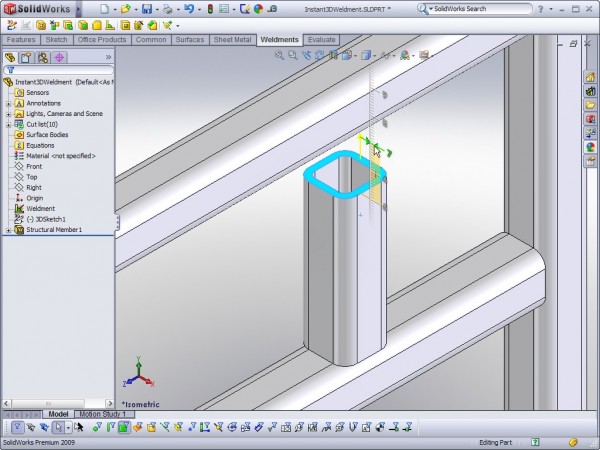Switch to the PropertyManager panel tab
Screen dimensions: 600x450
pos(26,57)
